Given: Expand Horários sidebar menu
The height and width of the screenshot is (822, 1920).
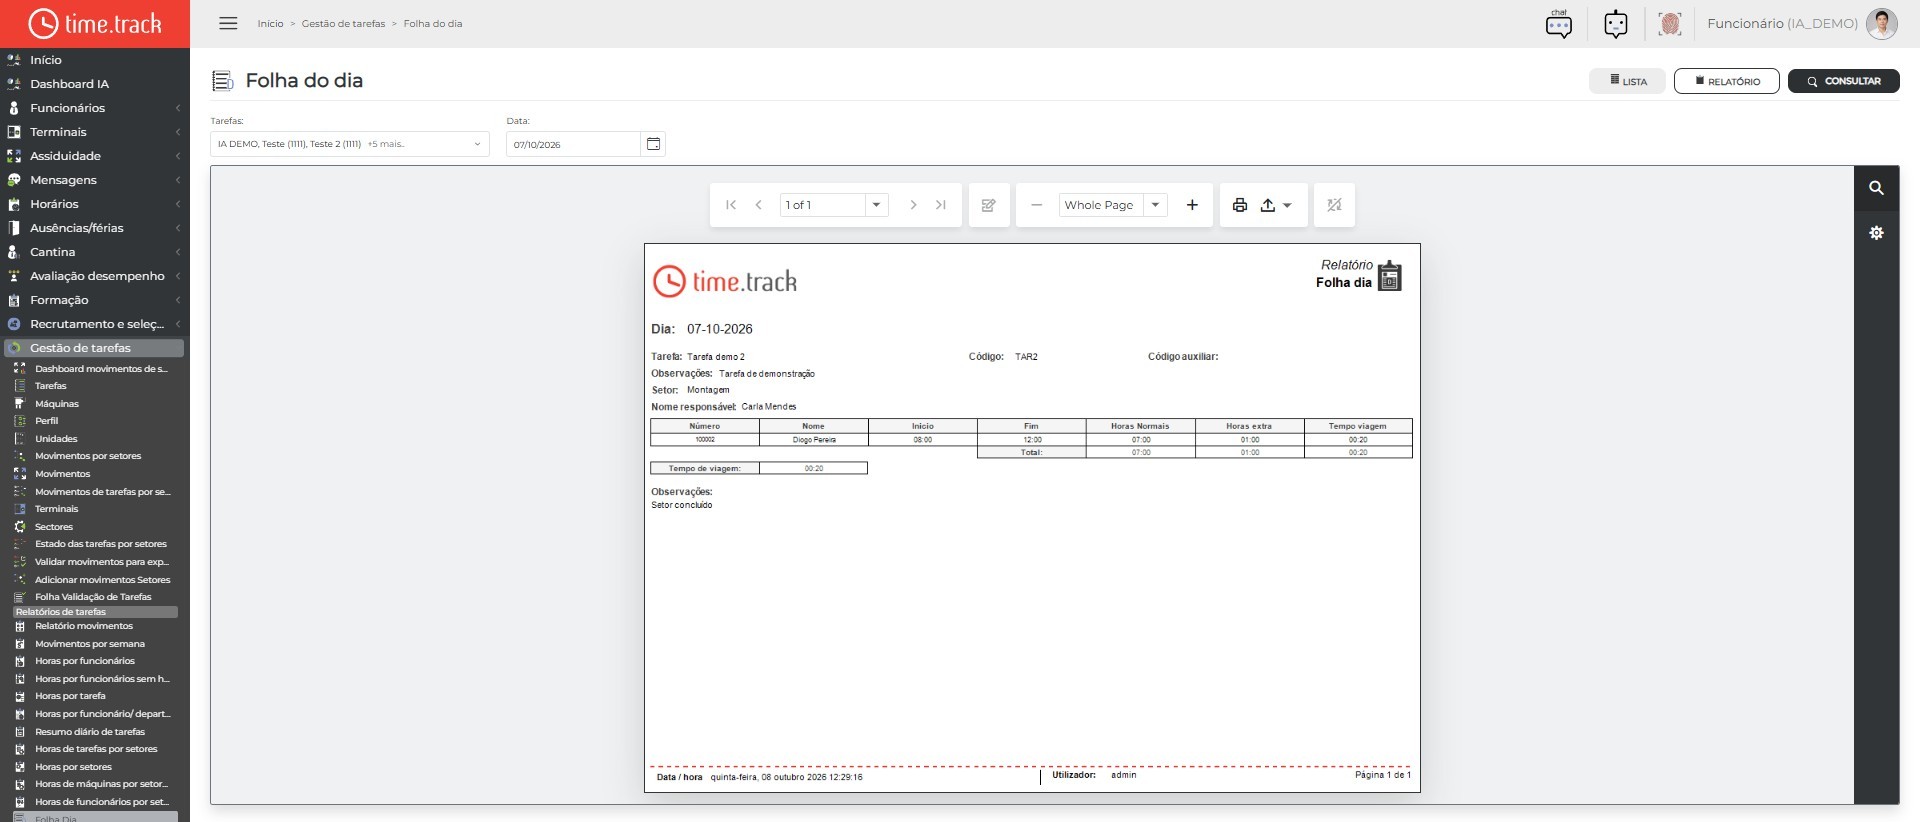Looking at the screenshot, I should tap(94, 204).
